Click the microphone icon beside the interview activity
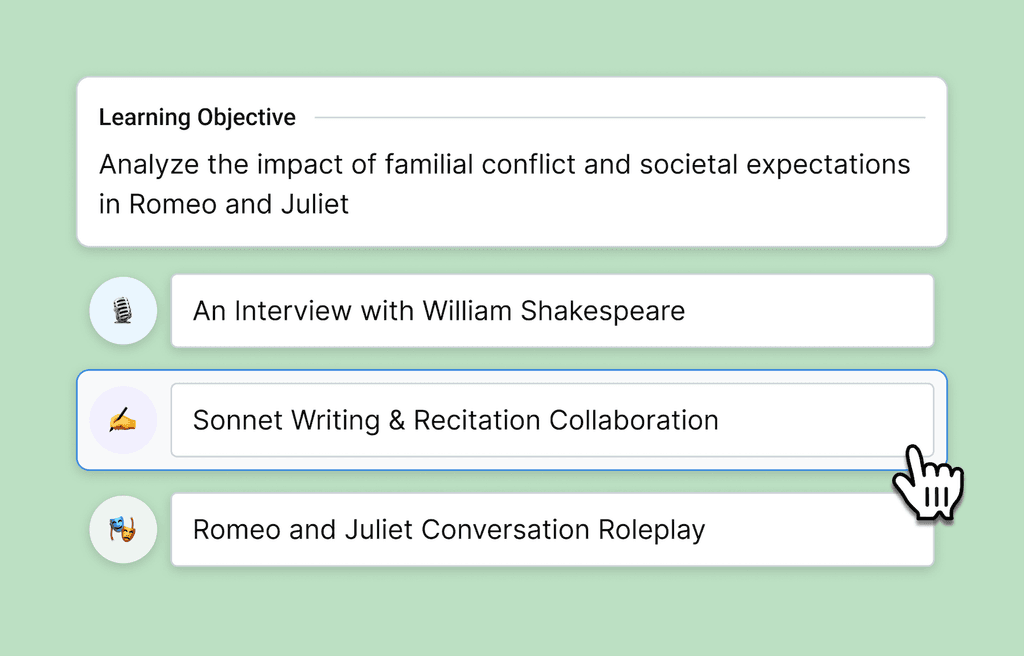Screen dimensions: 1024x656 click(x=123, y=311)
